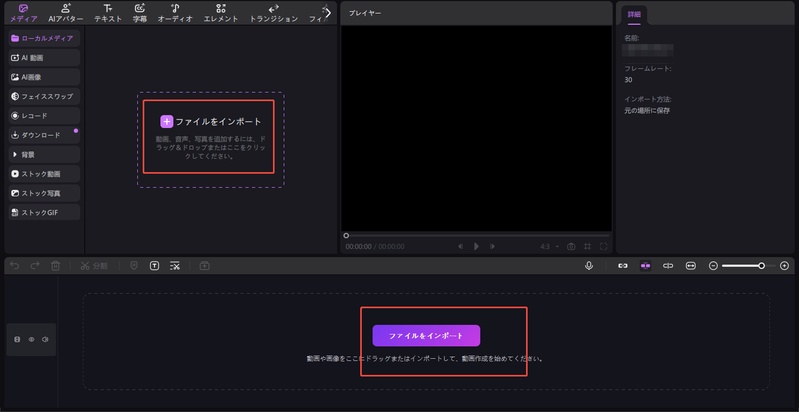This screenshot has width=799, height=412.
Task: Enter fullscreen preview
Action: coord(603,246)
